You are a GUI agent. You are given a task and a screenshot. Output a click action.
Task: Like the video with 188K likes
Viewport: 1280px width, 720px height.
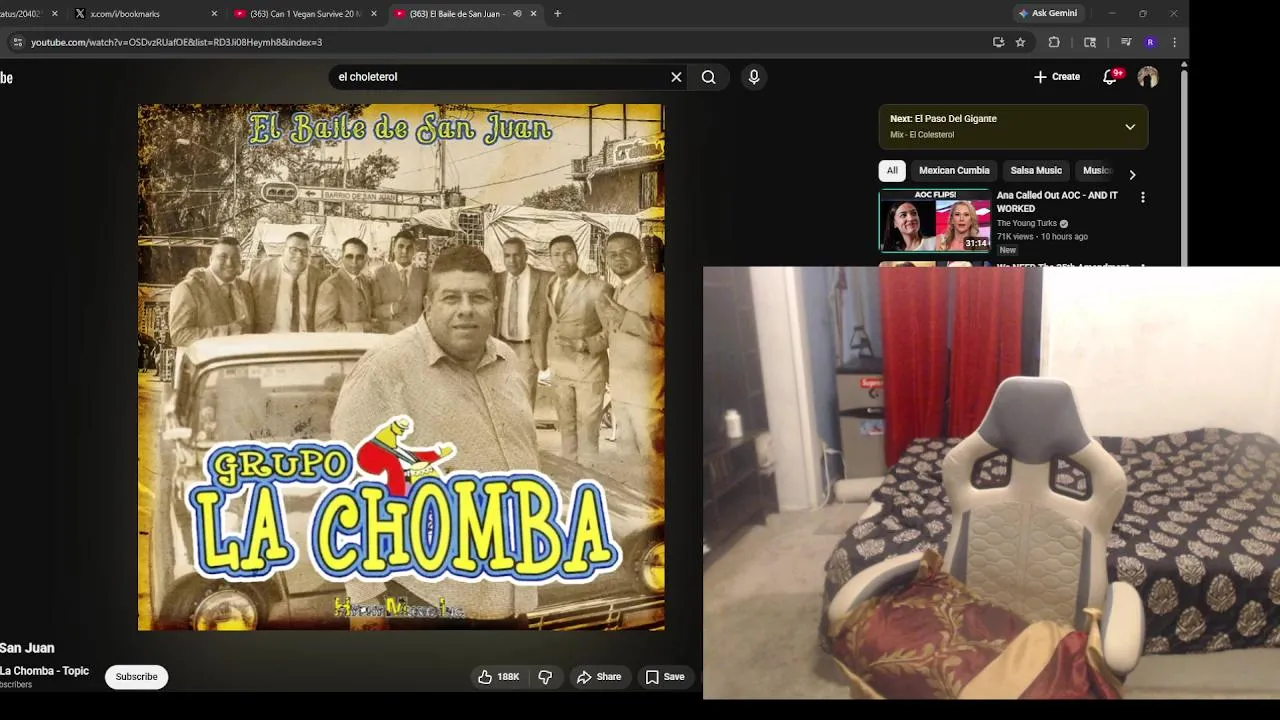click(498, 677)
